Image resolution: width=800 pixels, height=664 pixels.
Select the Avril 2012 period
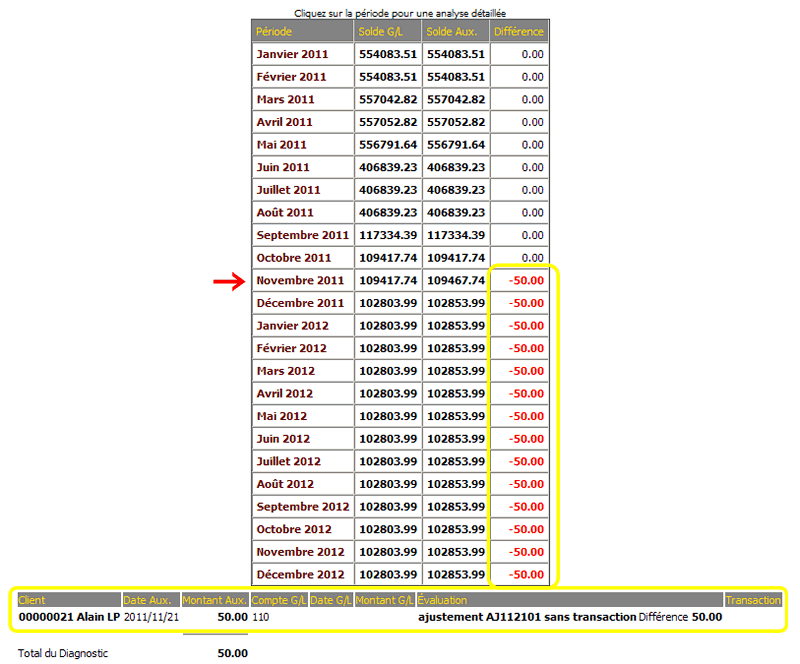click(285, 394)
